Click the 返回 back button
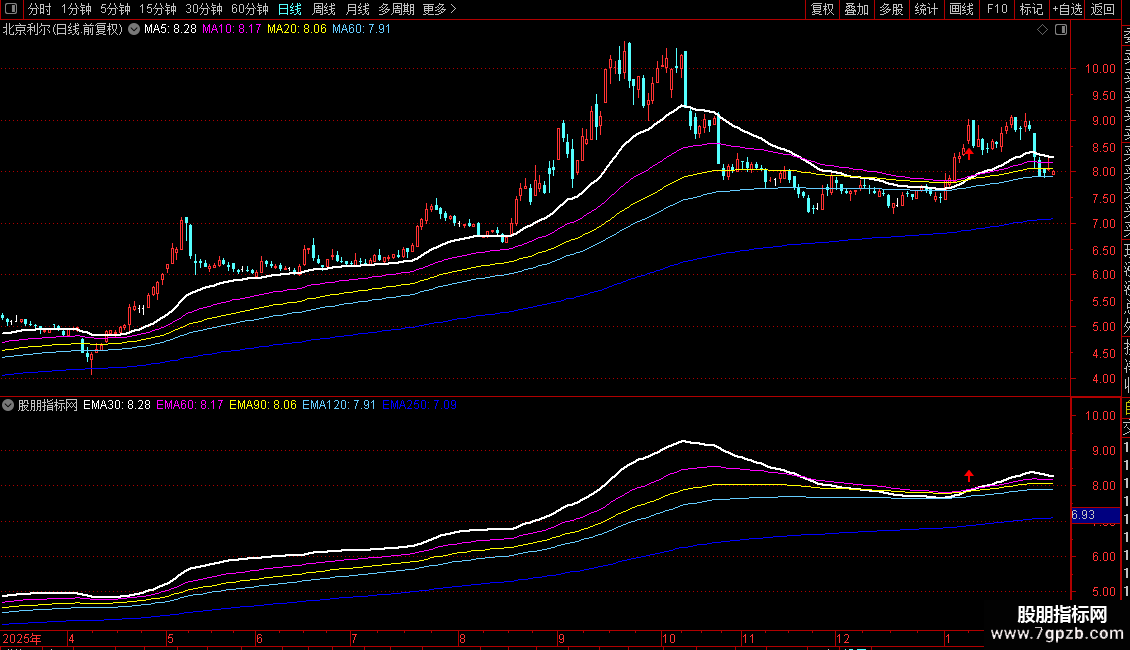Image resolution: width=1130 pixels, height=650 pixels. click(x=1103, y=9)
